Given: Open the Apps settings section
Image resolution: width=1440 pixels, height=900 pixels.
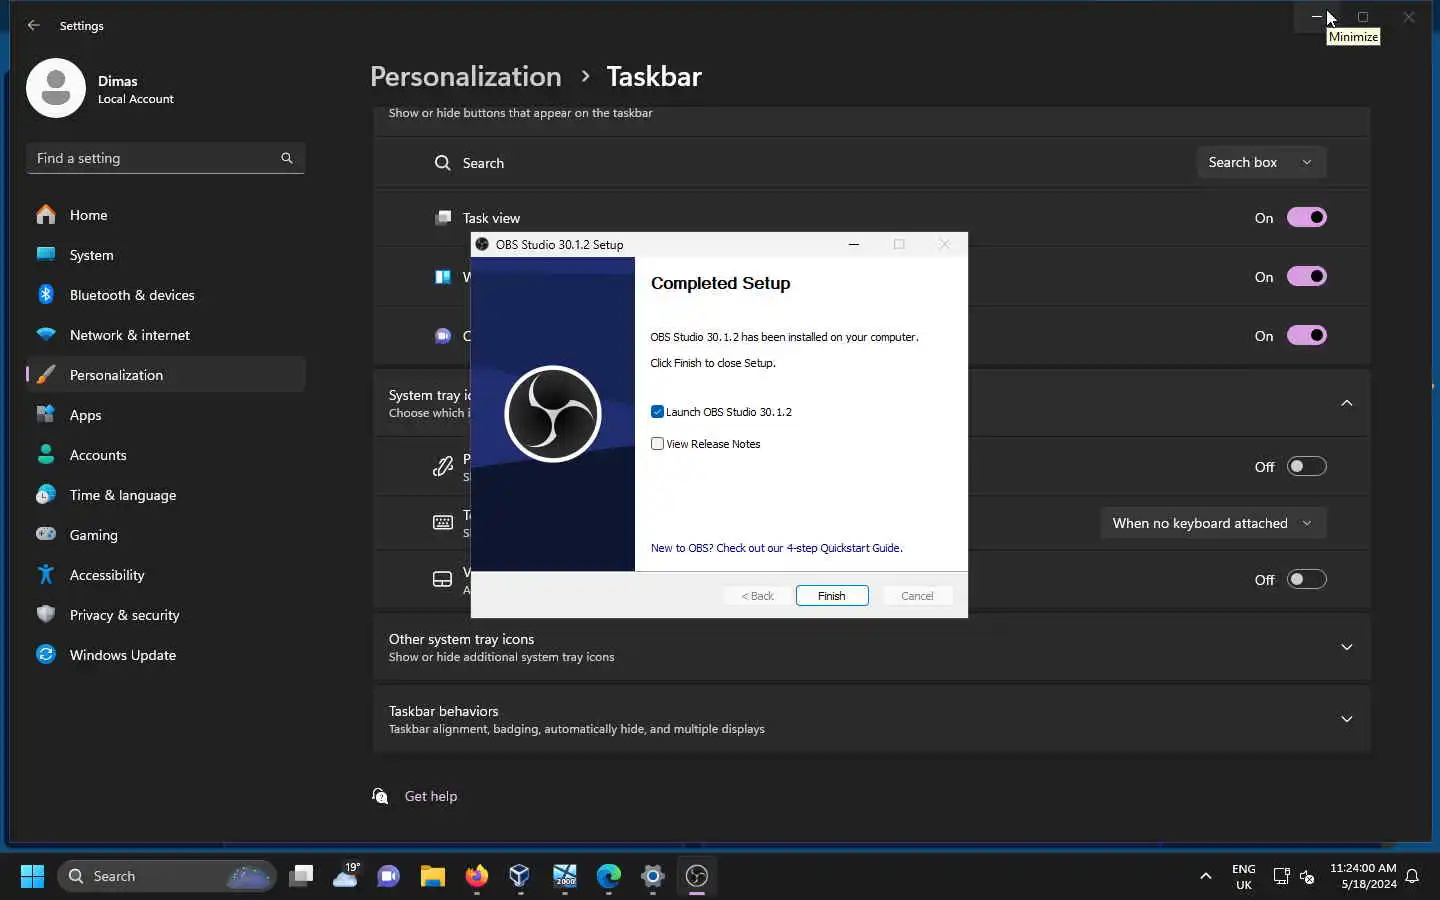Looking at the screenshot, I should pyautogui.click(x=166, y=415).
